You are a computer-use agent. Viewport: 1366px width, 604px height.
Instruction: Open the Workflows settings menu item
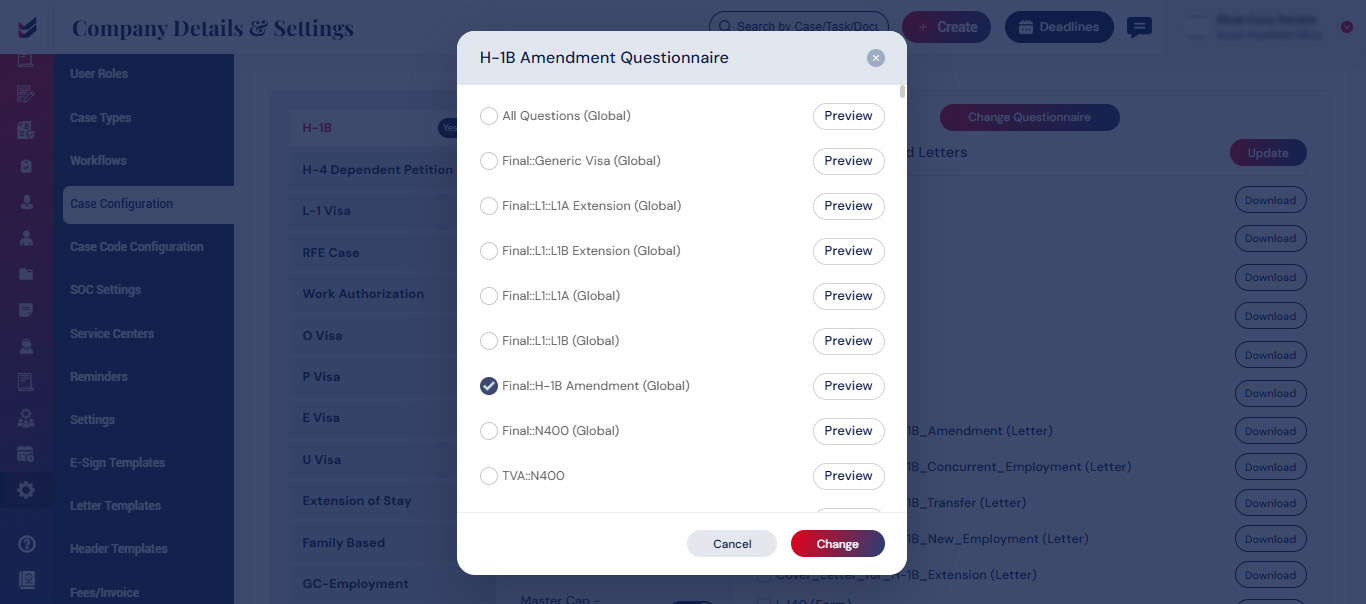coord(98,160)
